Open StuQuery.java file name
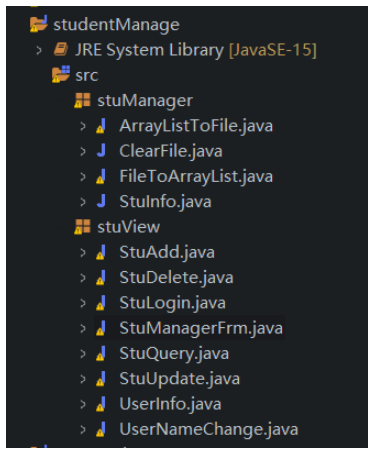The image size is (368, 452). pyautogui.click(x=174, y=354)
